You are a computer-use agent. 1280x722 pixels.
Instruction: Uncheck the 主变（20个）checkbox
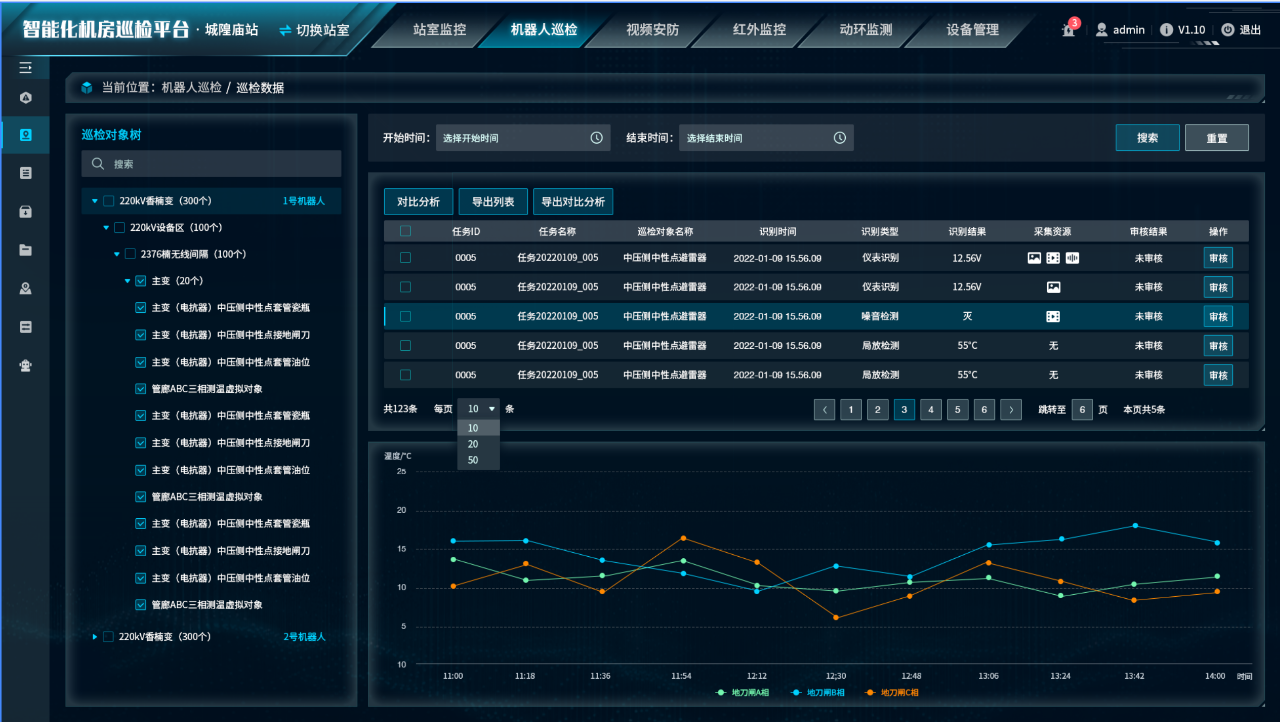click(141, 281)
